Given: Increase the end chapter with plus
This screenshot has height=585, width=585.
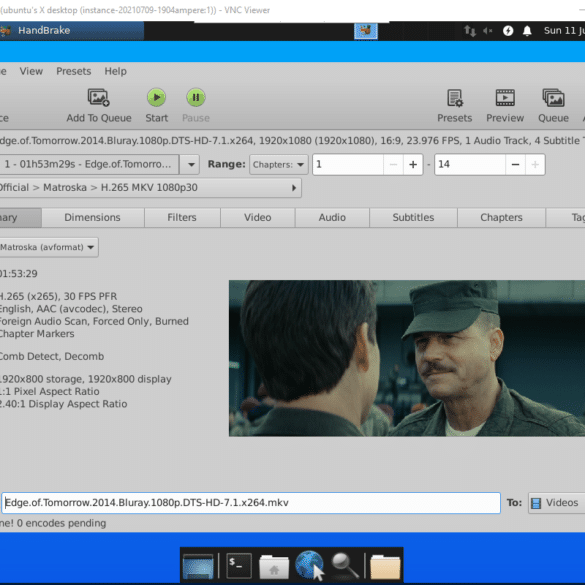Looking at the screenshot, I should pos(535,165).
